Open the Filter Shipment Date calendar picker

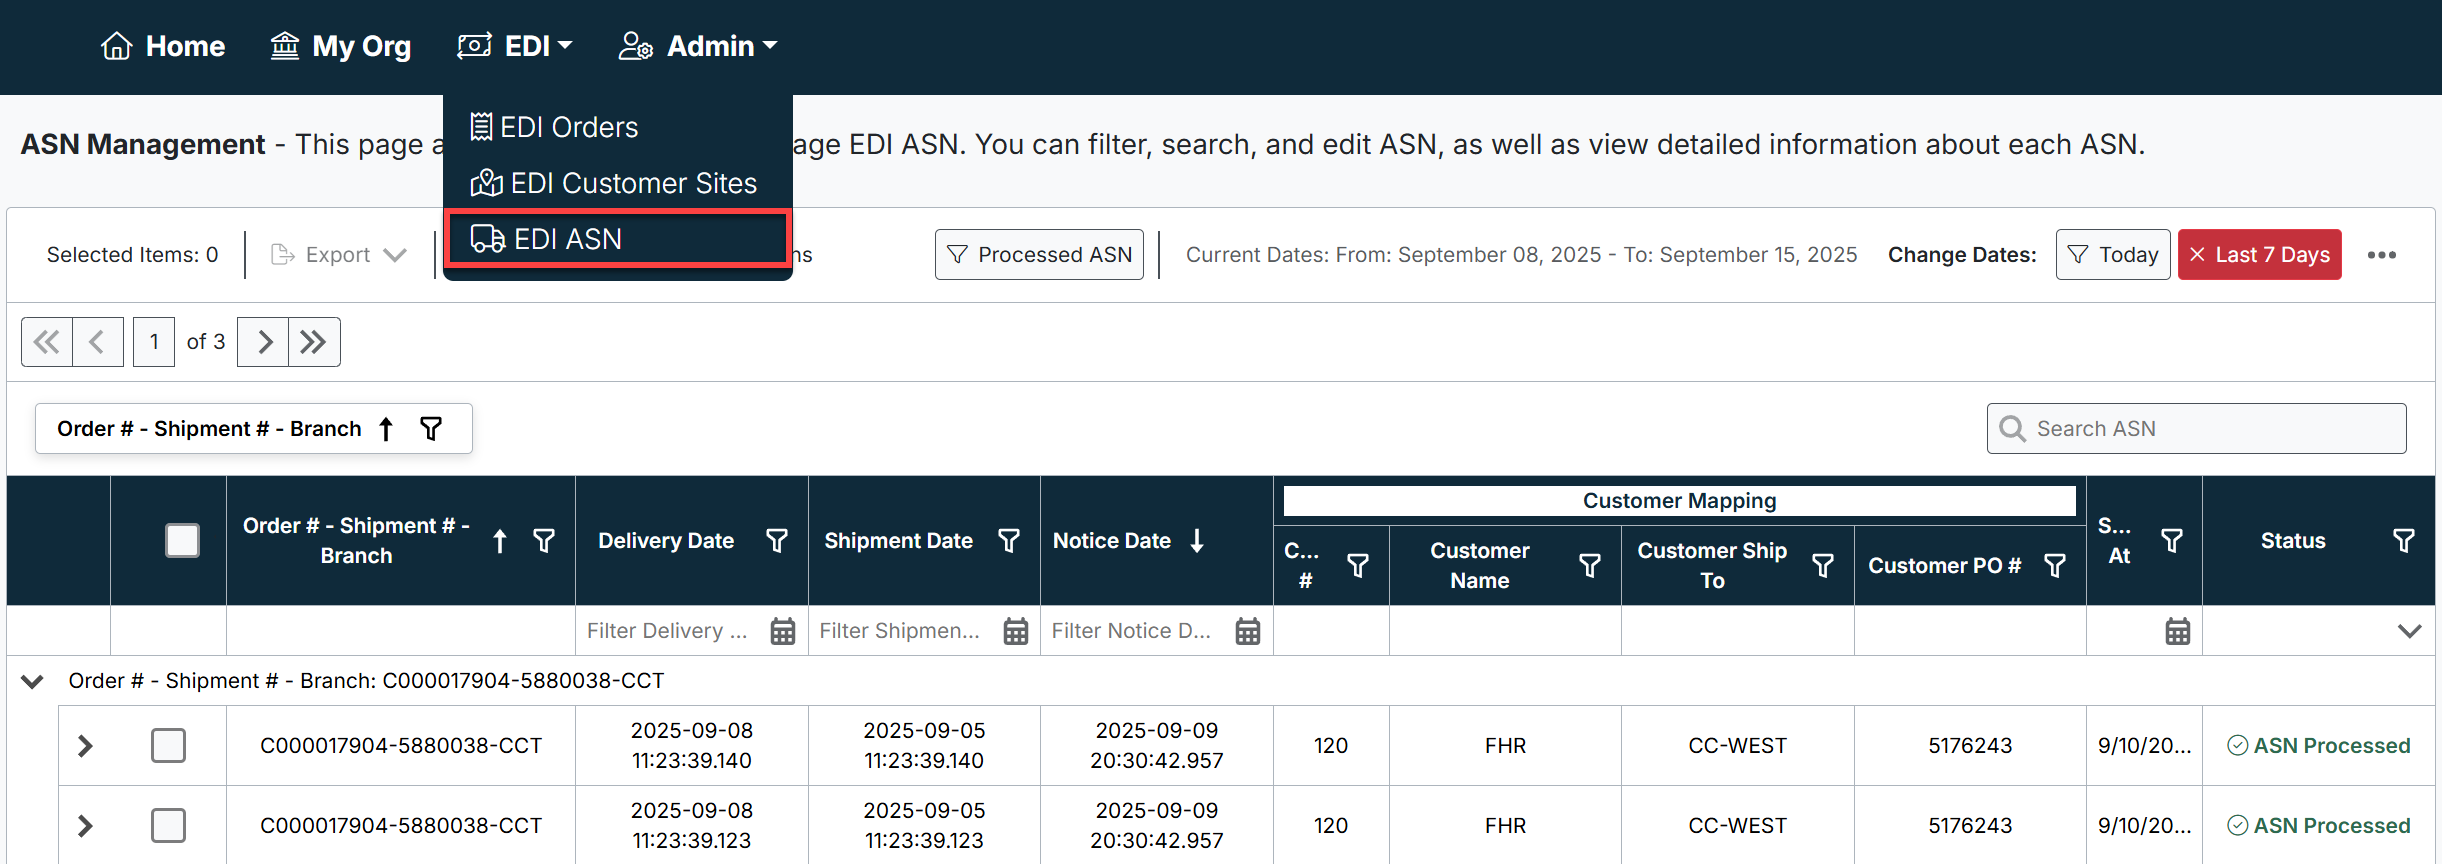click(1015, 631)
